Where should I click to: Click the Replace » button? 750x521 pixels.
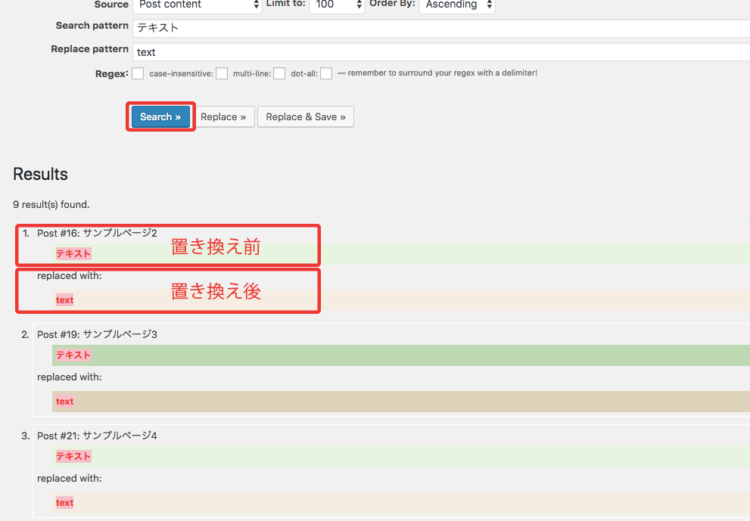coord(223,117)
